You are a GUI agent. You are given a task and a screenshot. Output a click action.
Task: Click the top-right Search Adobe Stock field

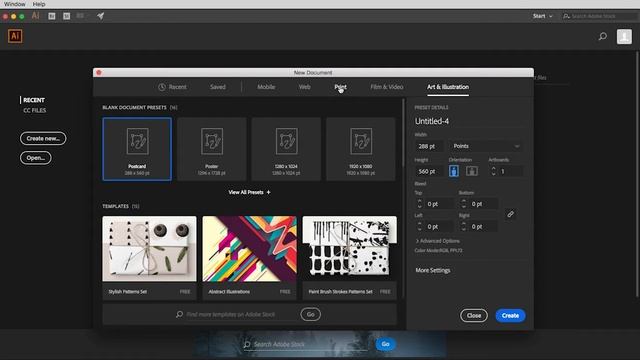coord(599,16)
